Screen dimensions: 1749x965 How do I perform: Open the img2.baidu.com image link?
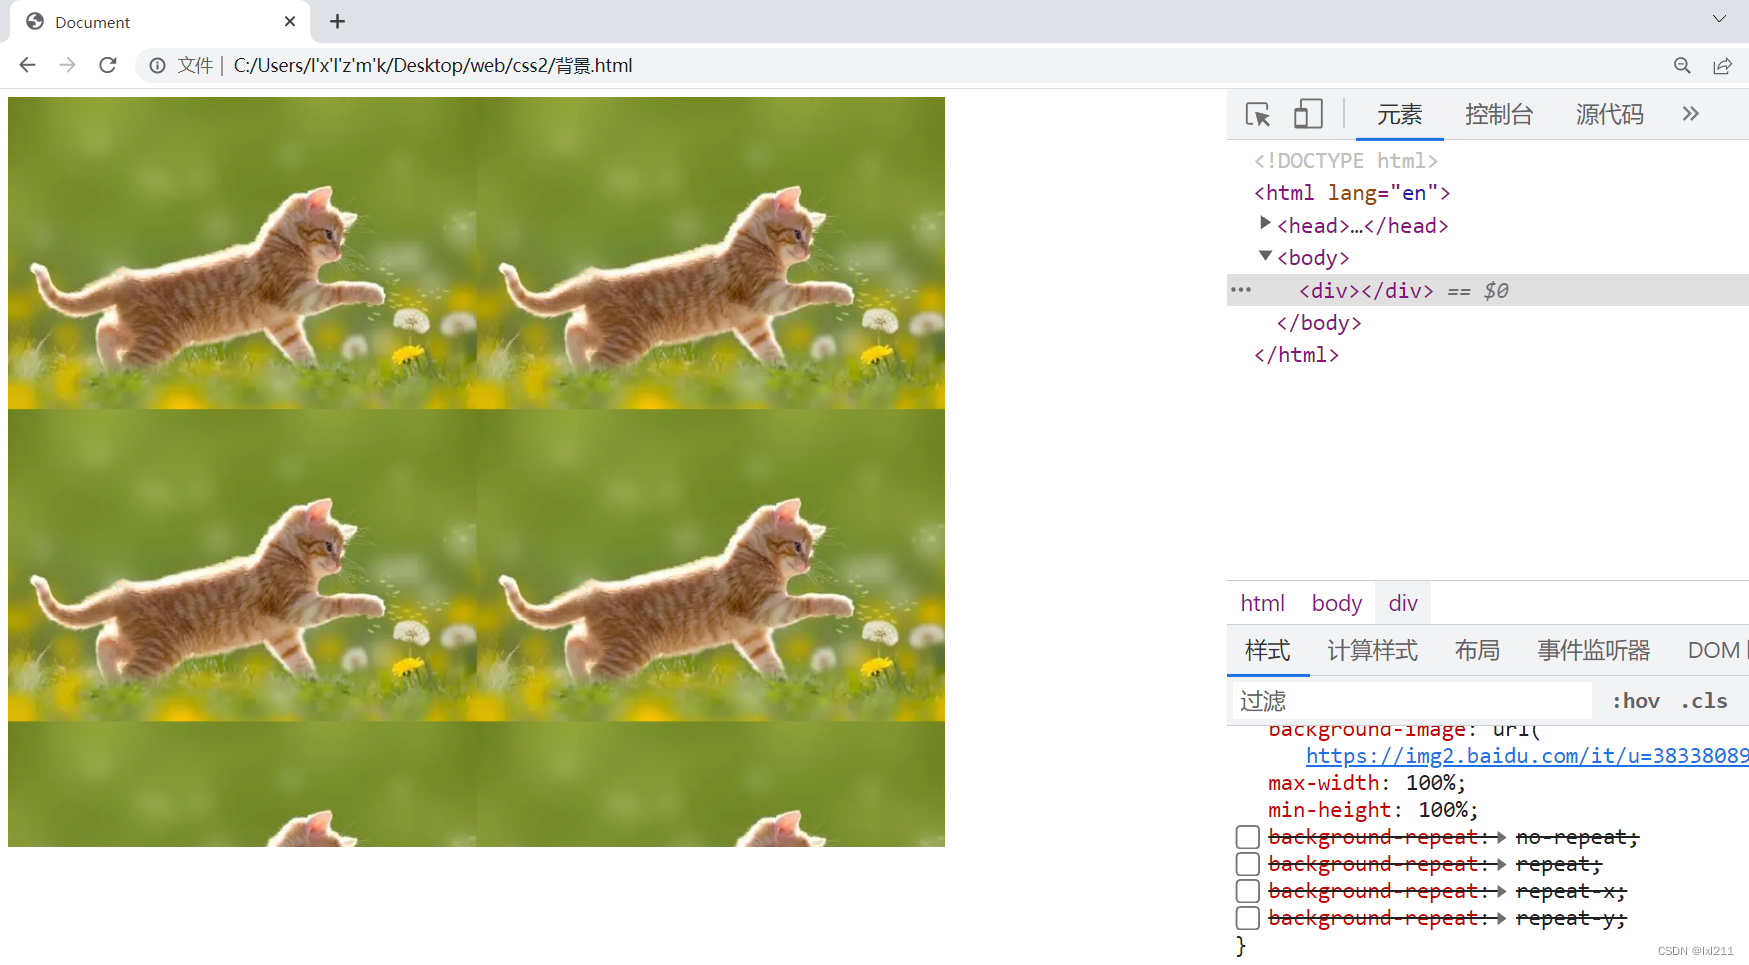(x=1527, y=756)
